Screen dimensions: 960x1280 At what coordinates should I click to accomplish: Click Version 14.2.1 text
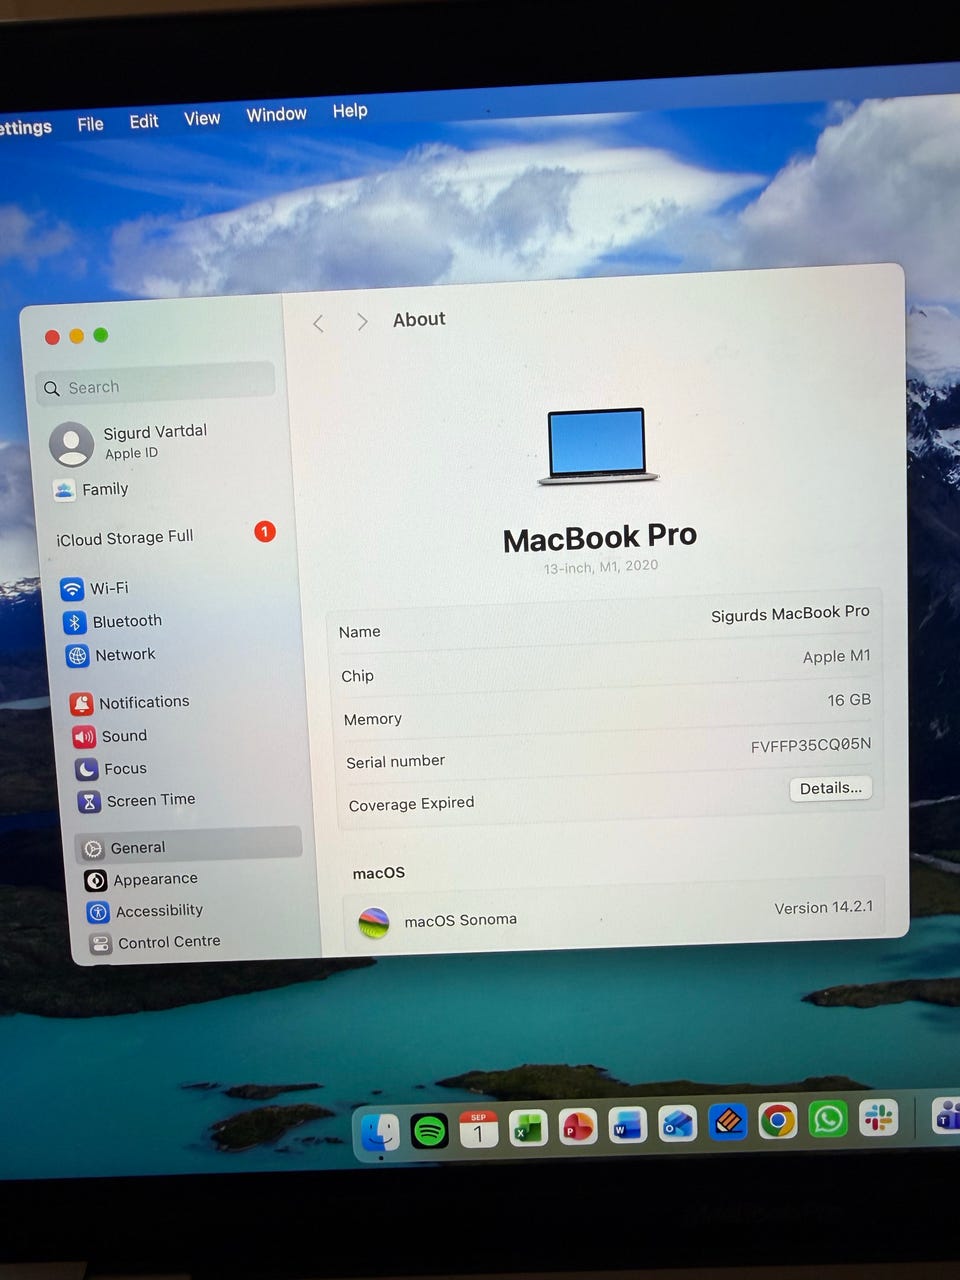point(823,907)
